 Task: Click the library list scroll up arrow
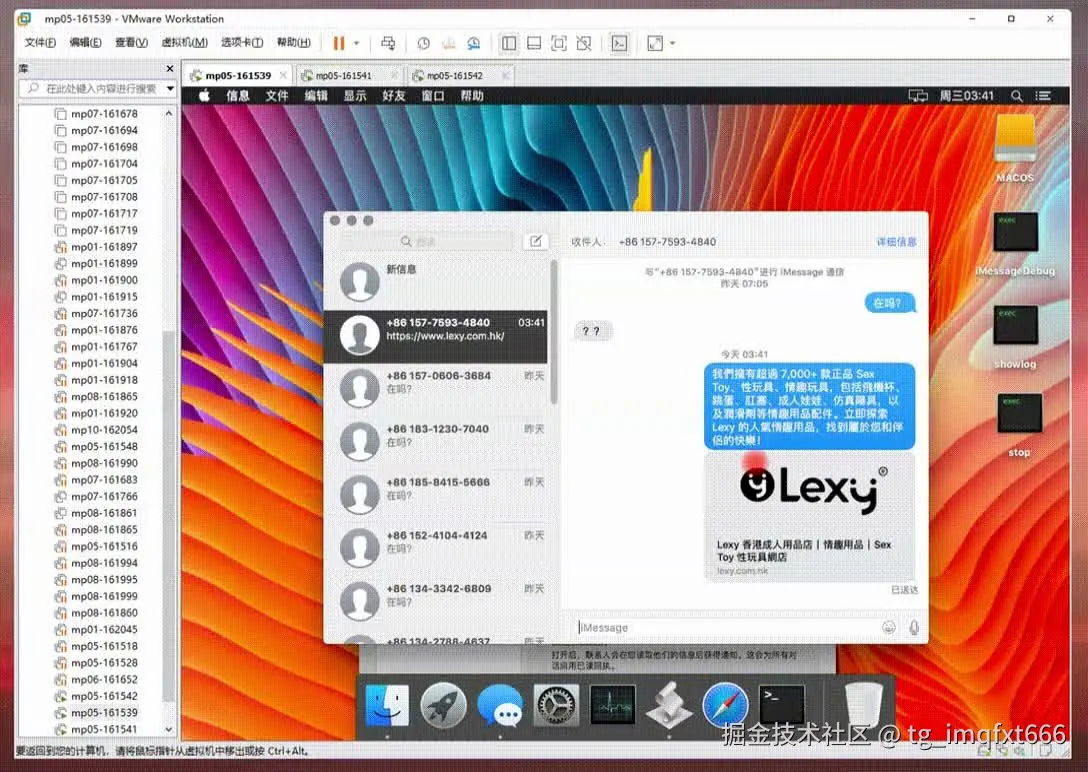(169, 113)
